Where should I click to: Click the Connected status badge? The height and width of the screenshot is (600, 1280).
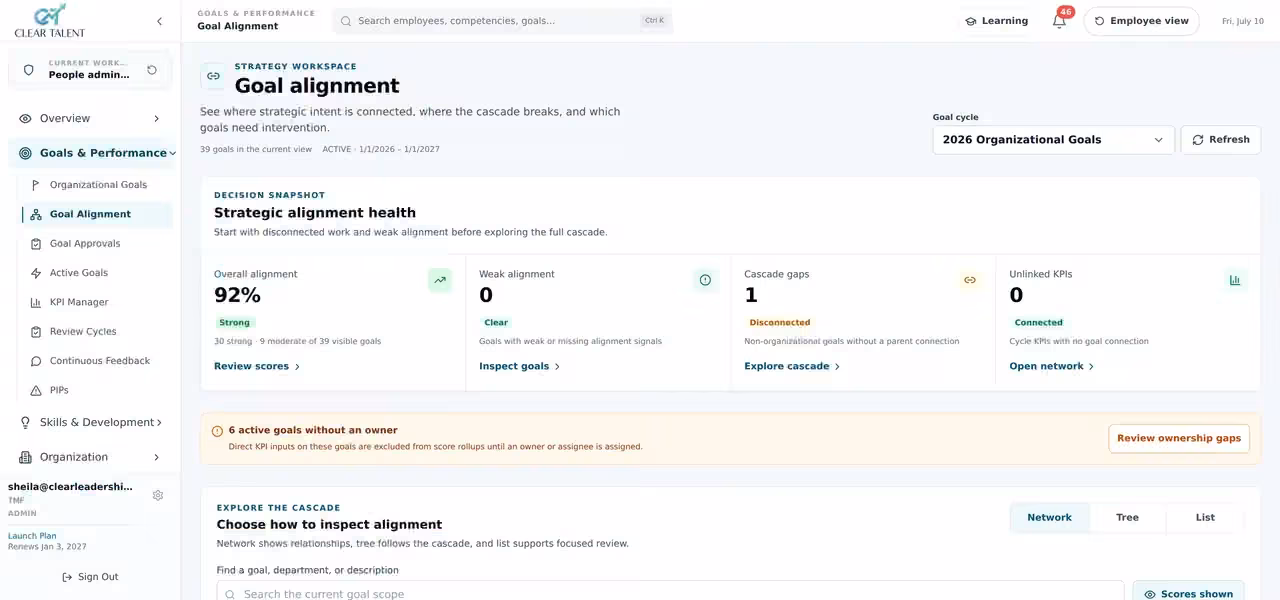tap(1039, 323)
